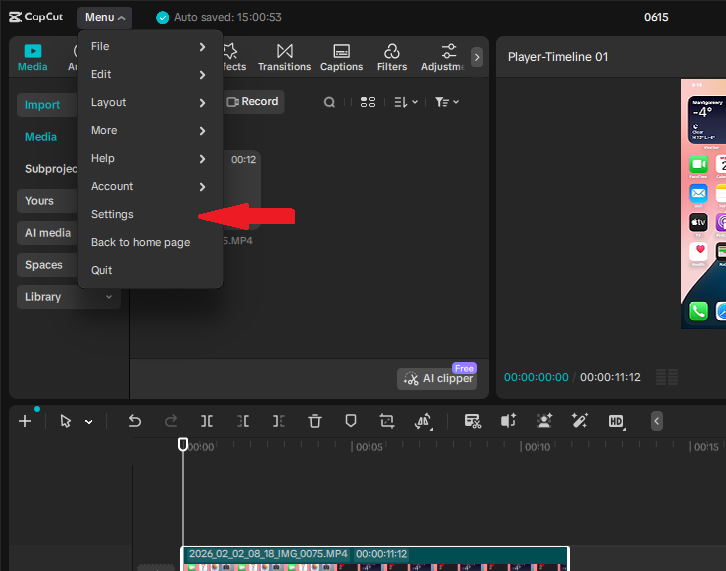
Task: Delete the selected clip
Action: pyautogui.click(x=315, y=421)
